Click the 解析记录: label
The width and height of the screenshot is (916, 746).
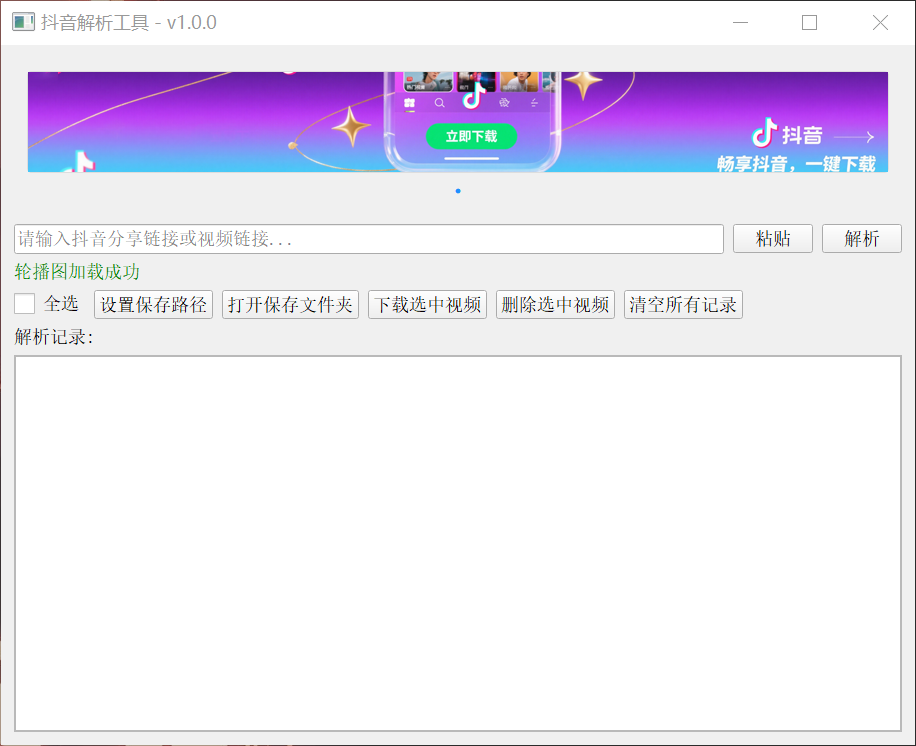54,337
